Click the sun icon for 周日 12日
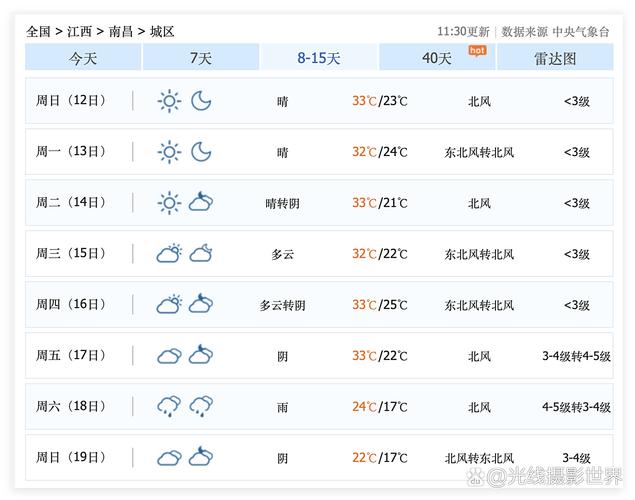The height and width of the screenshot is (500, 635). point(169,101)
